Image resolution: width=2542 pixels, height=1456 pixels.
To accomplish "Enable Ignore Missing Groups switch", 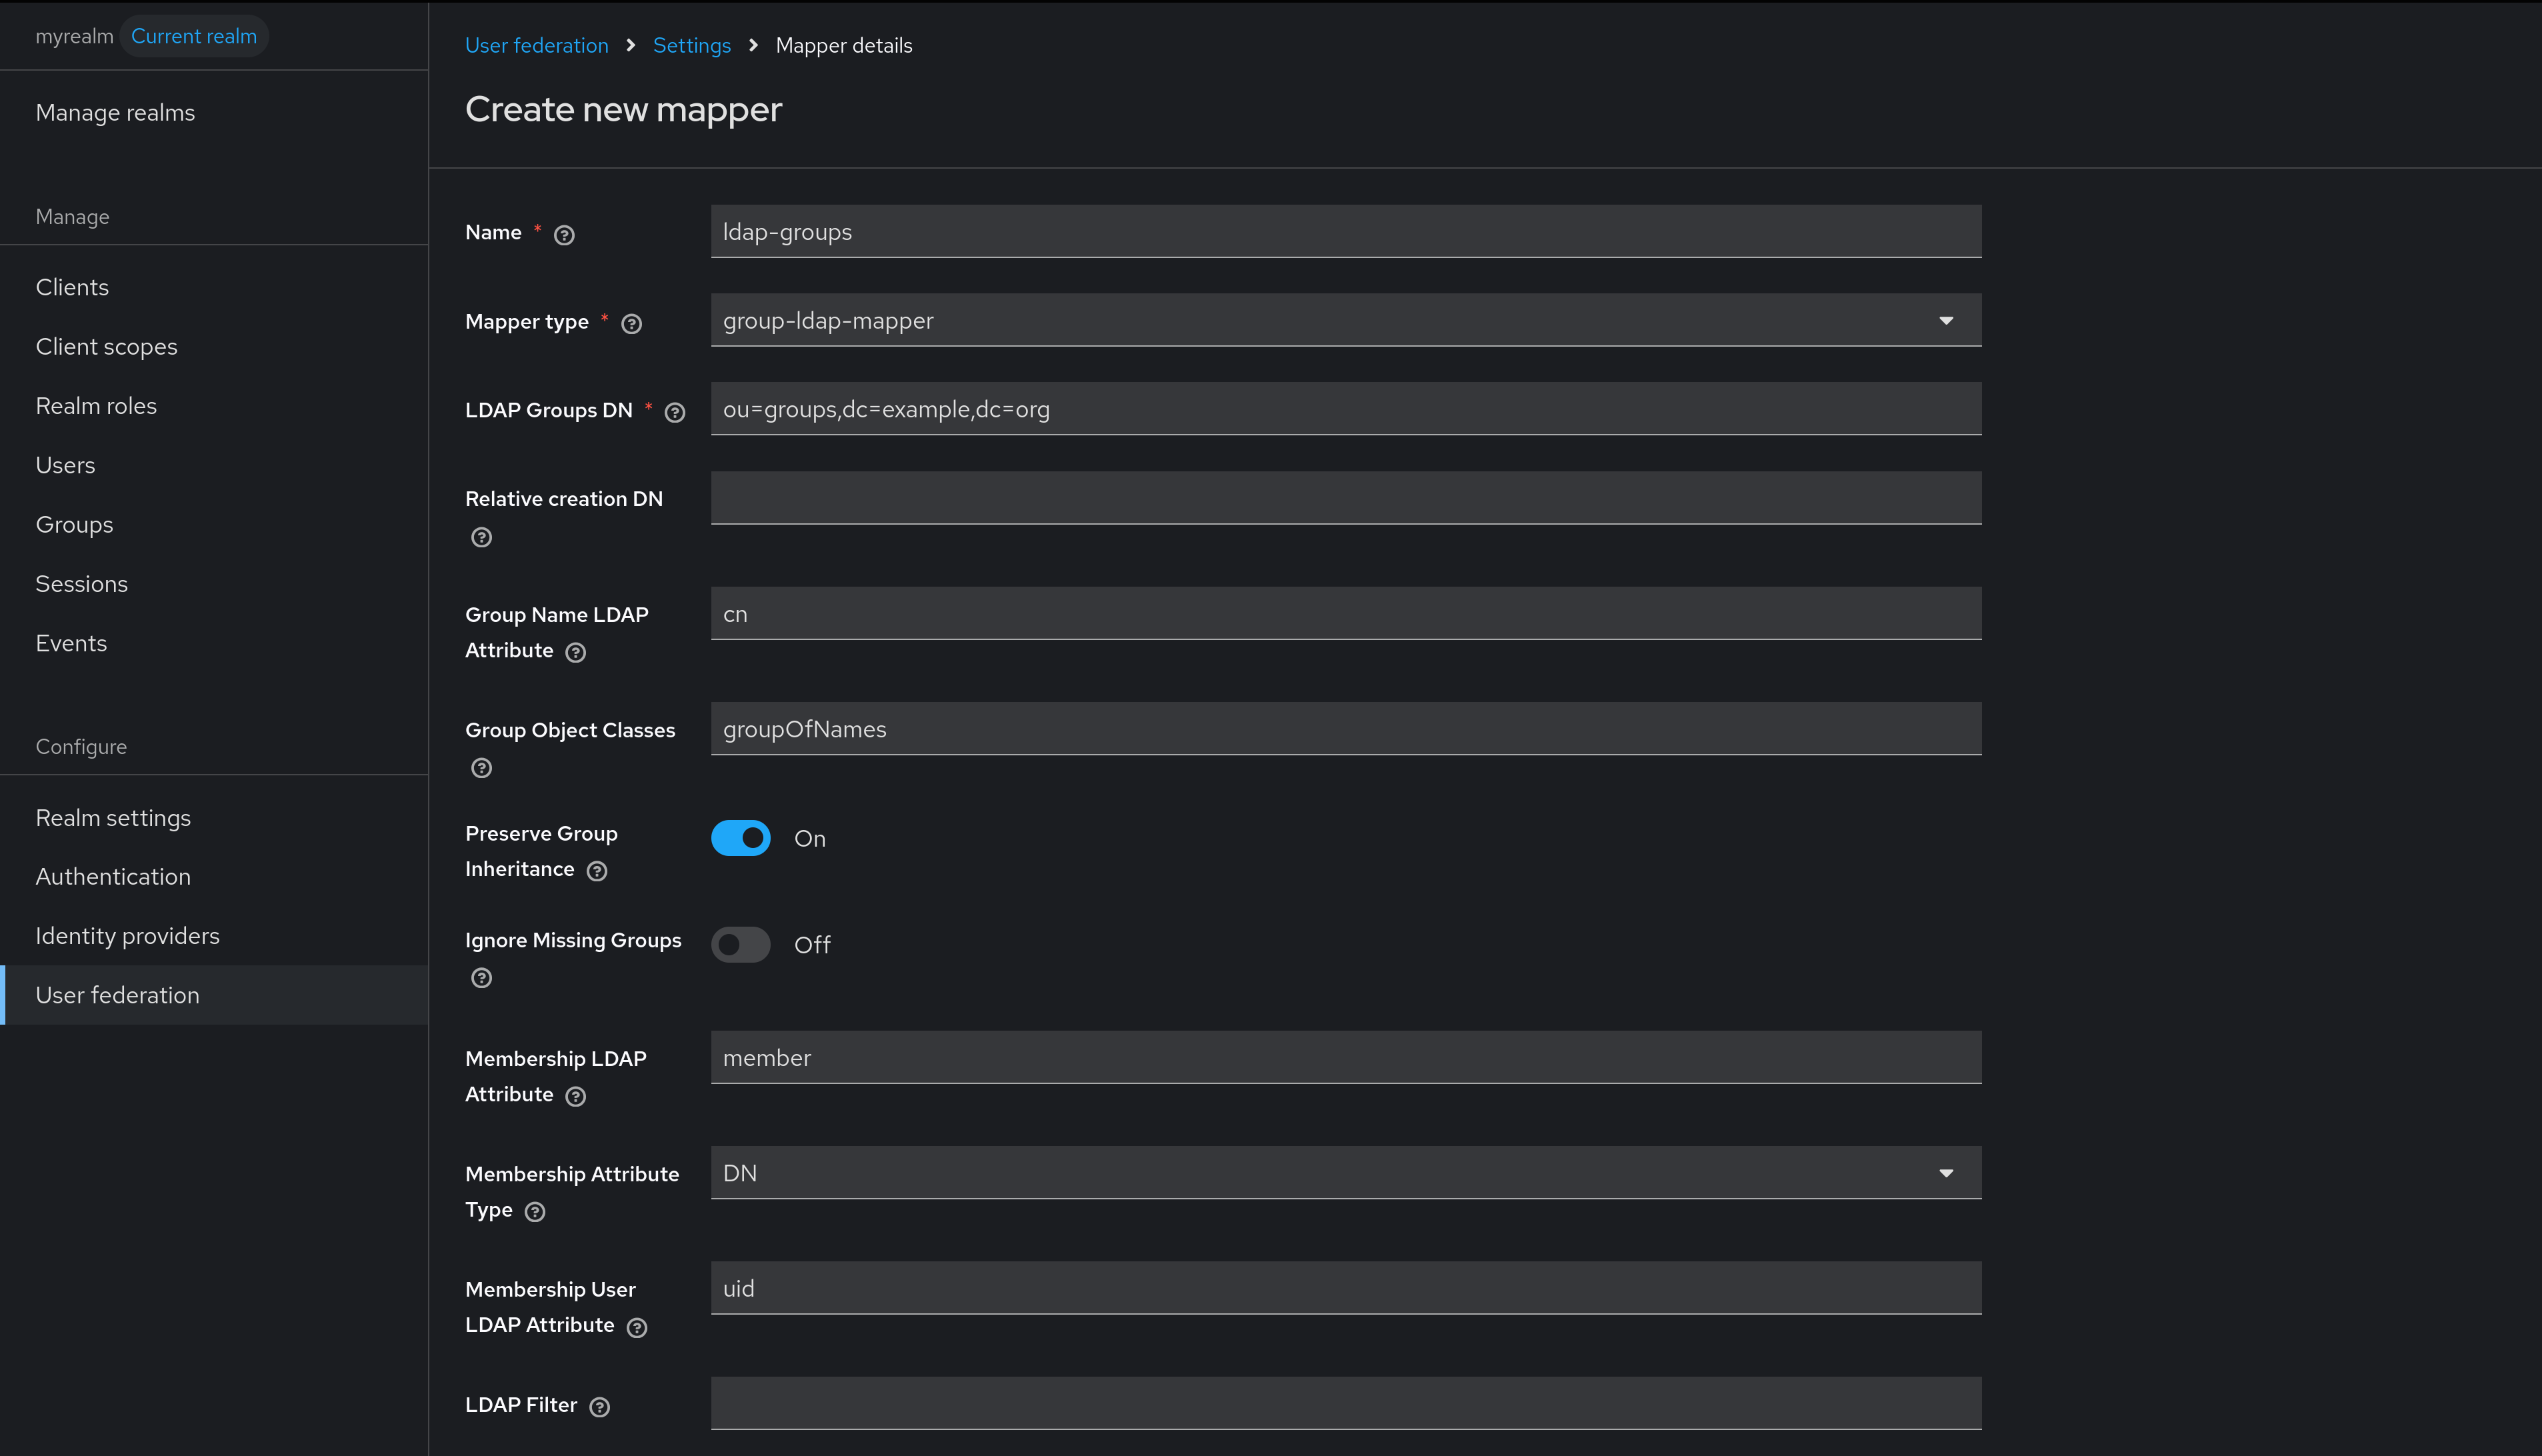I will (x=740, y=944).
